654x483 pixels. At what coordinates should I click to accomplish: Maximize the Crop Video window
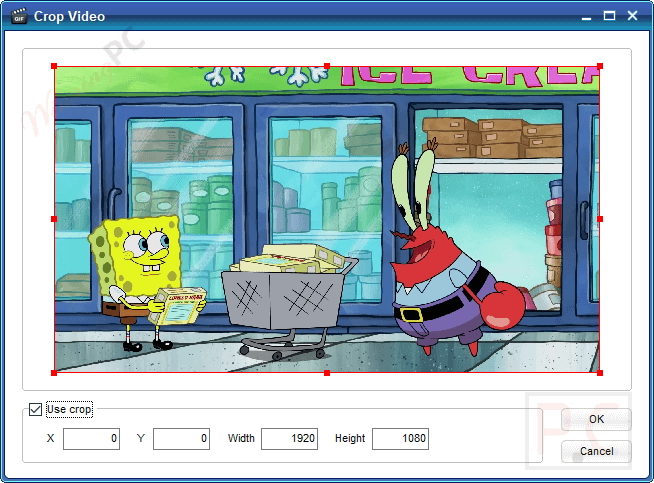click(x=609, y=16)
